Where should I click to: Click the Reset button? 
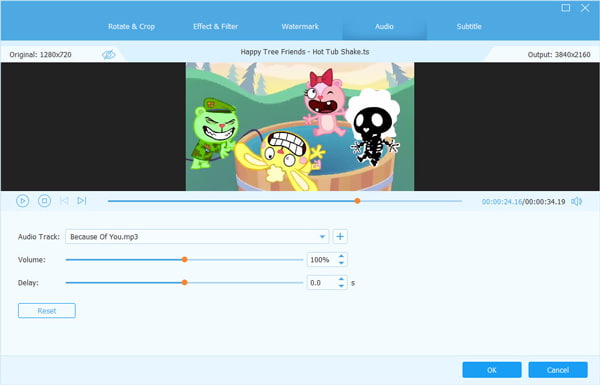tap(47, 311)
